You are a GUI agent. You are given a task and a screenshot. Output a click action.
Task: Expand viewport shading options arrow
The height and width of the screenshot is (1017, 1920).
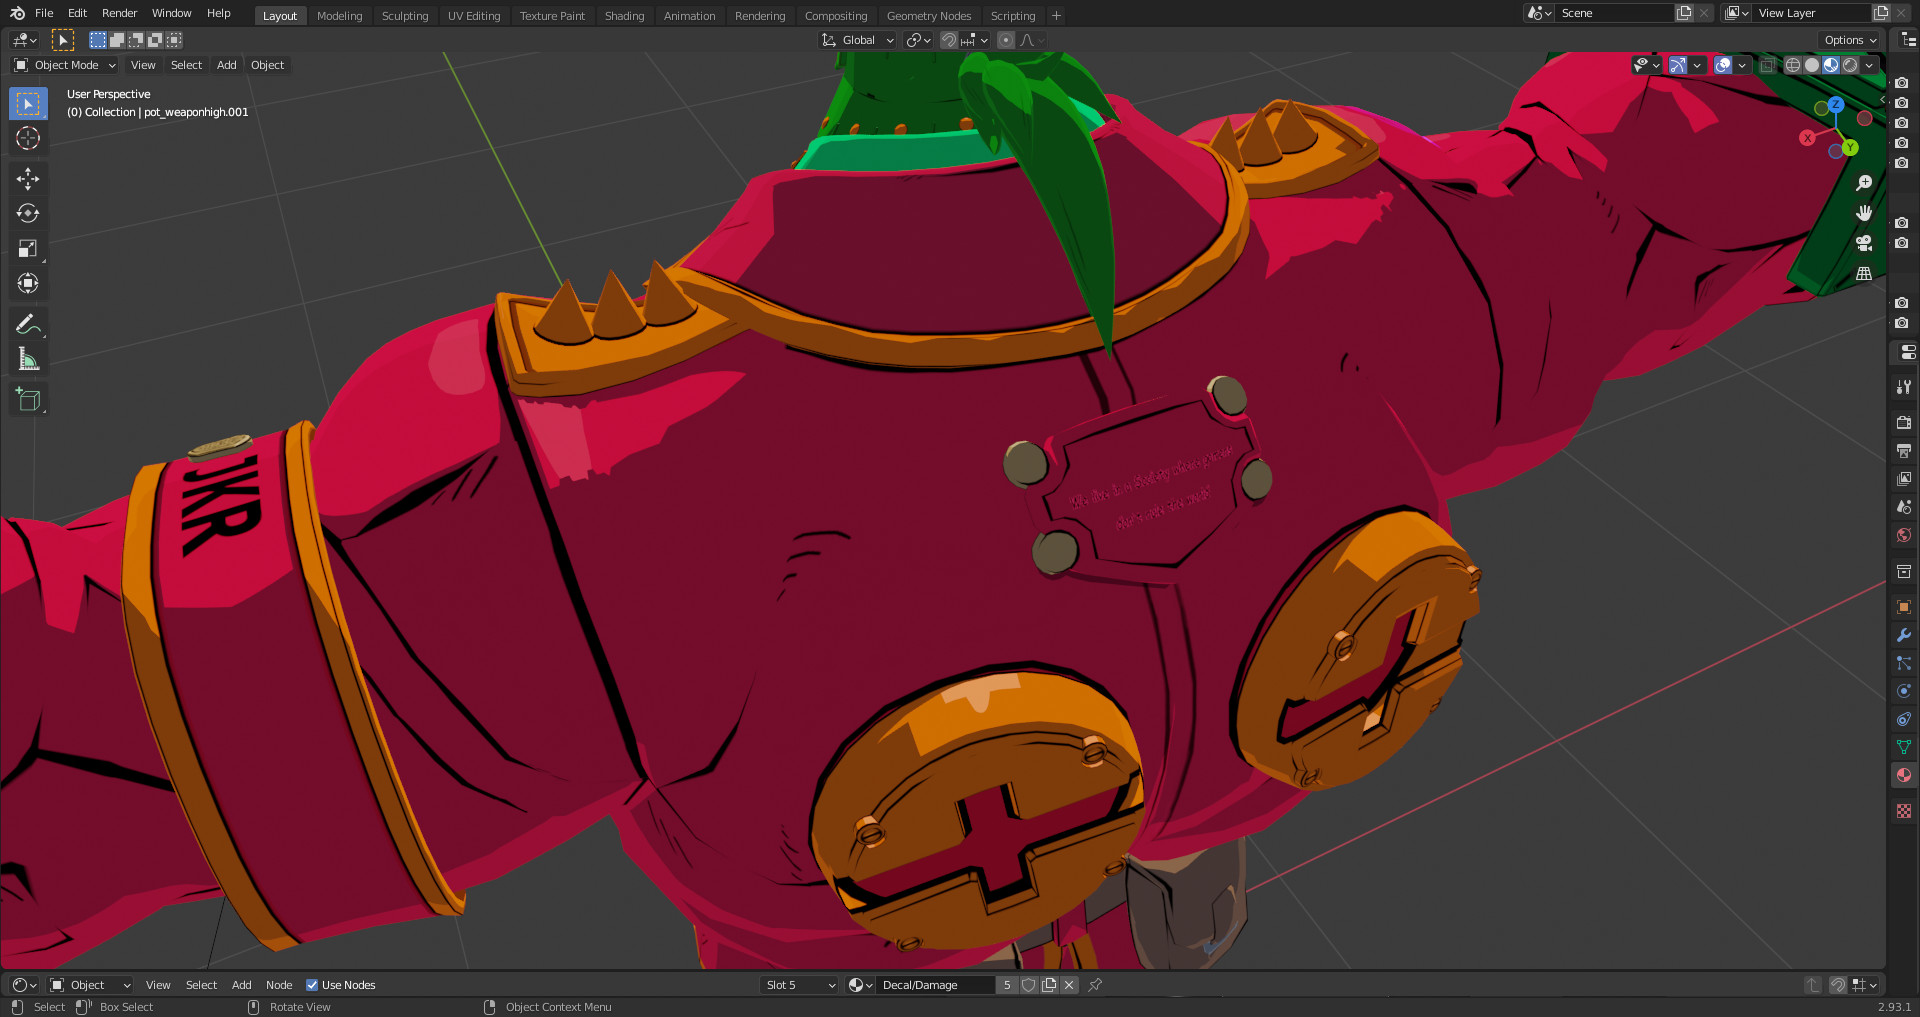click(1870, 65)
